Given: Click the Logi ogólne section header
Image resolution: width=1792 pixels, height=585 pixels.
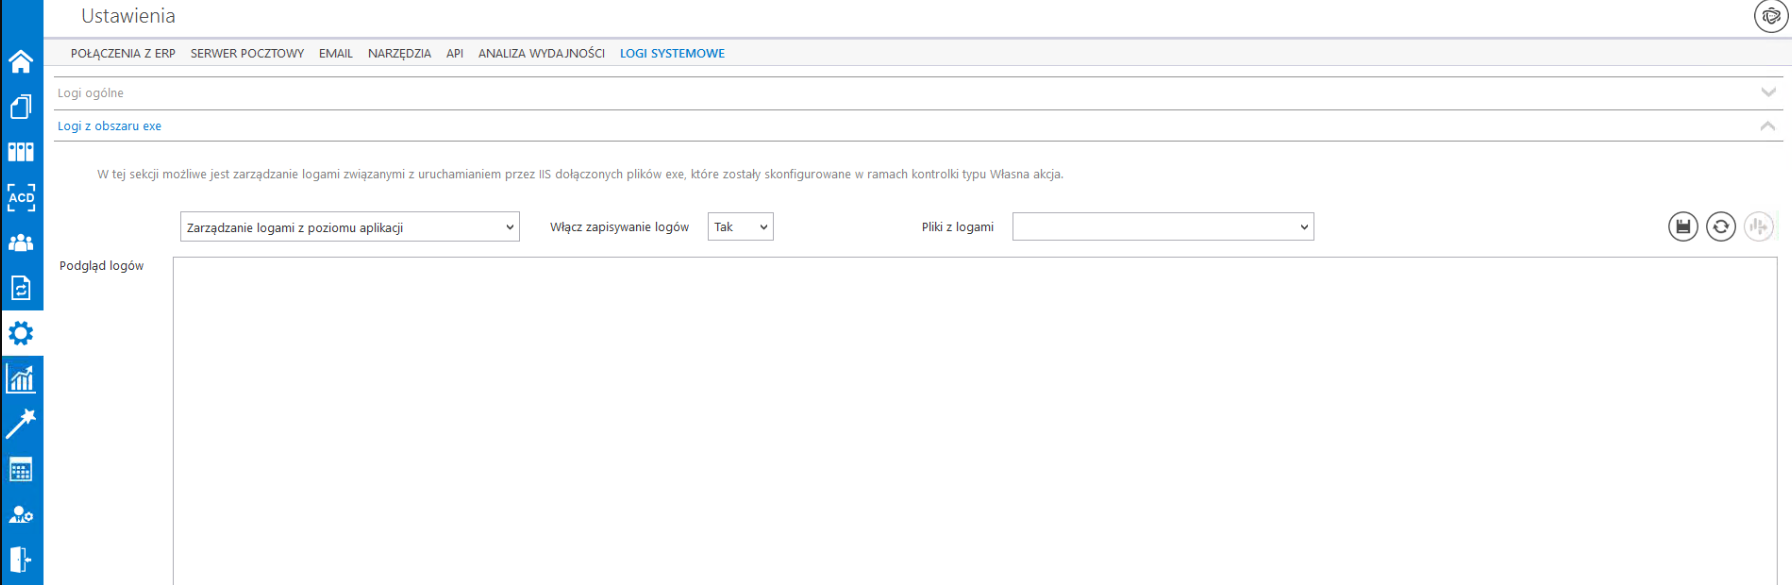Looking at the screenshot, I should click(918, 93).
